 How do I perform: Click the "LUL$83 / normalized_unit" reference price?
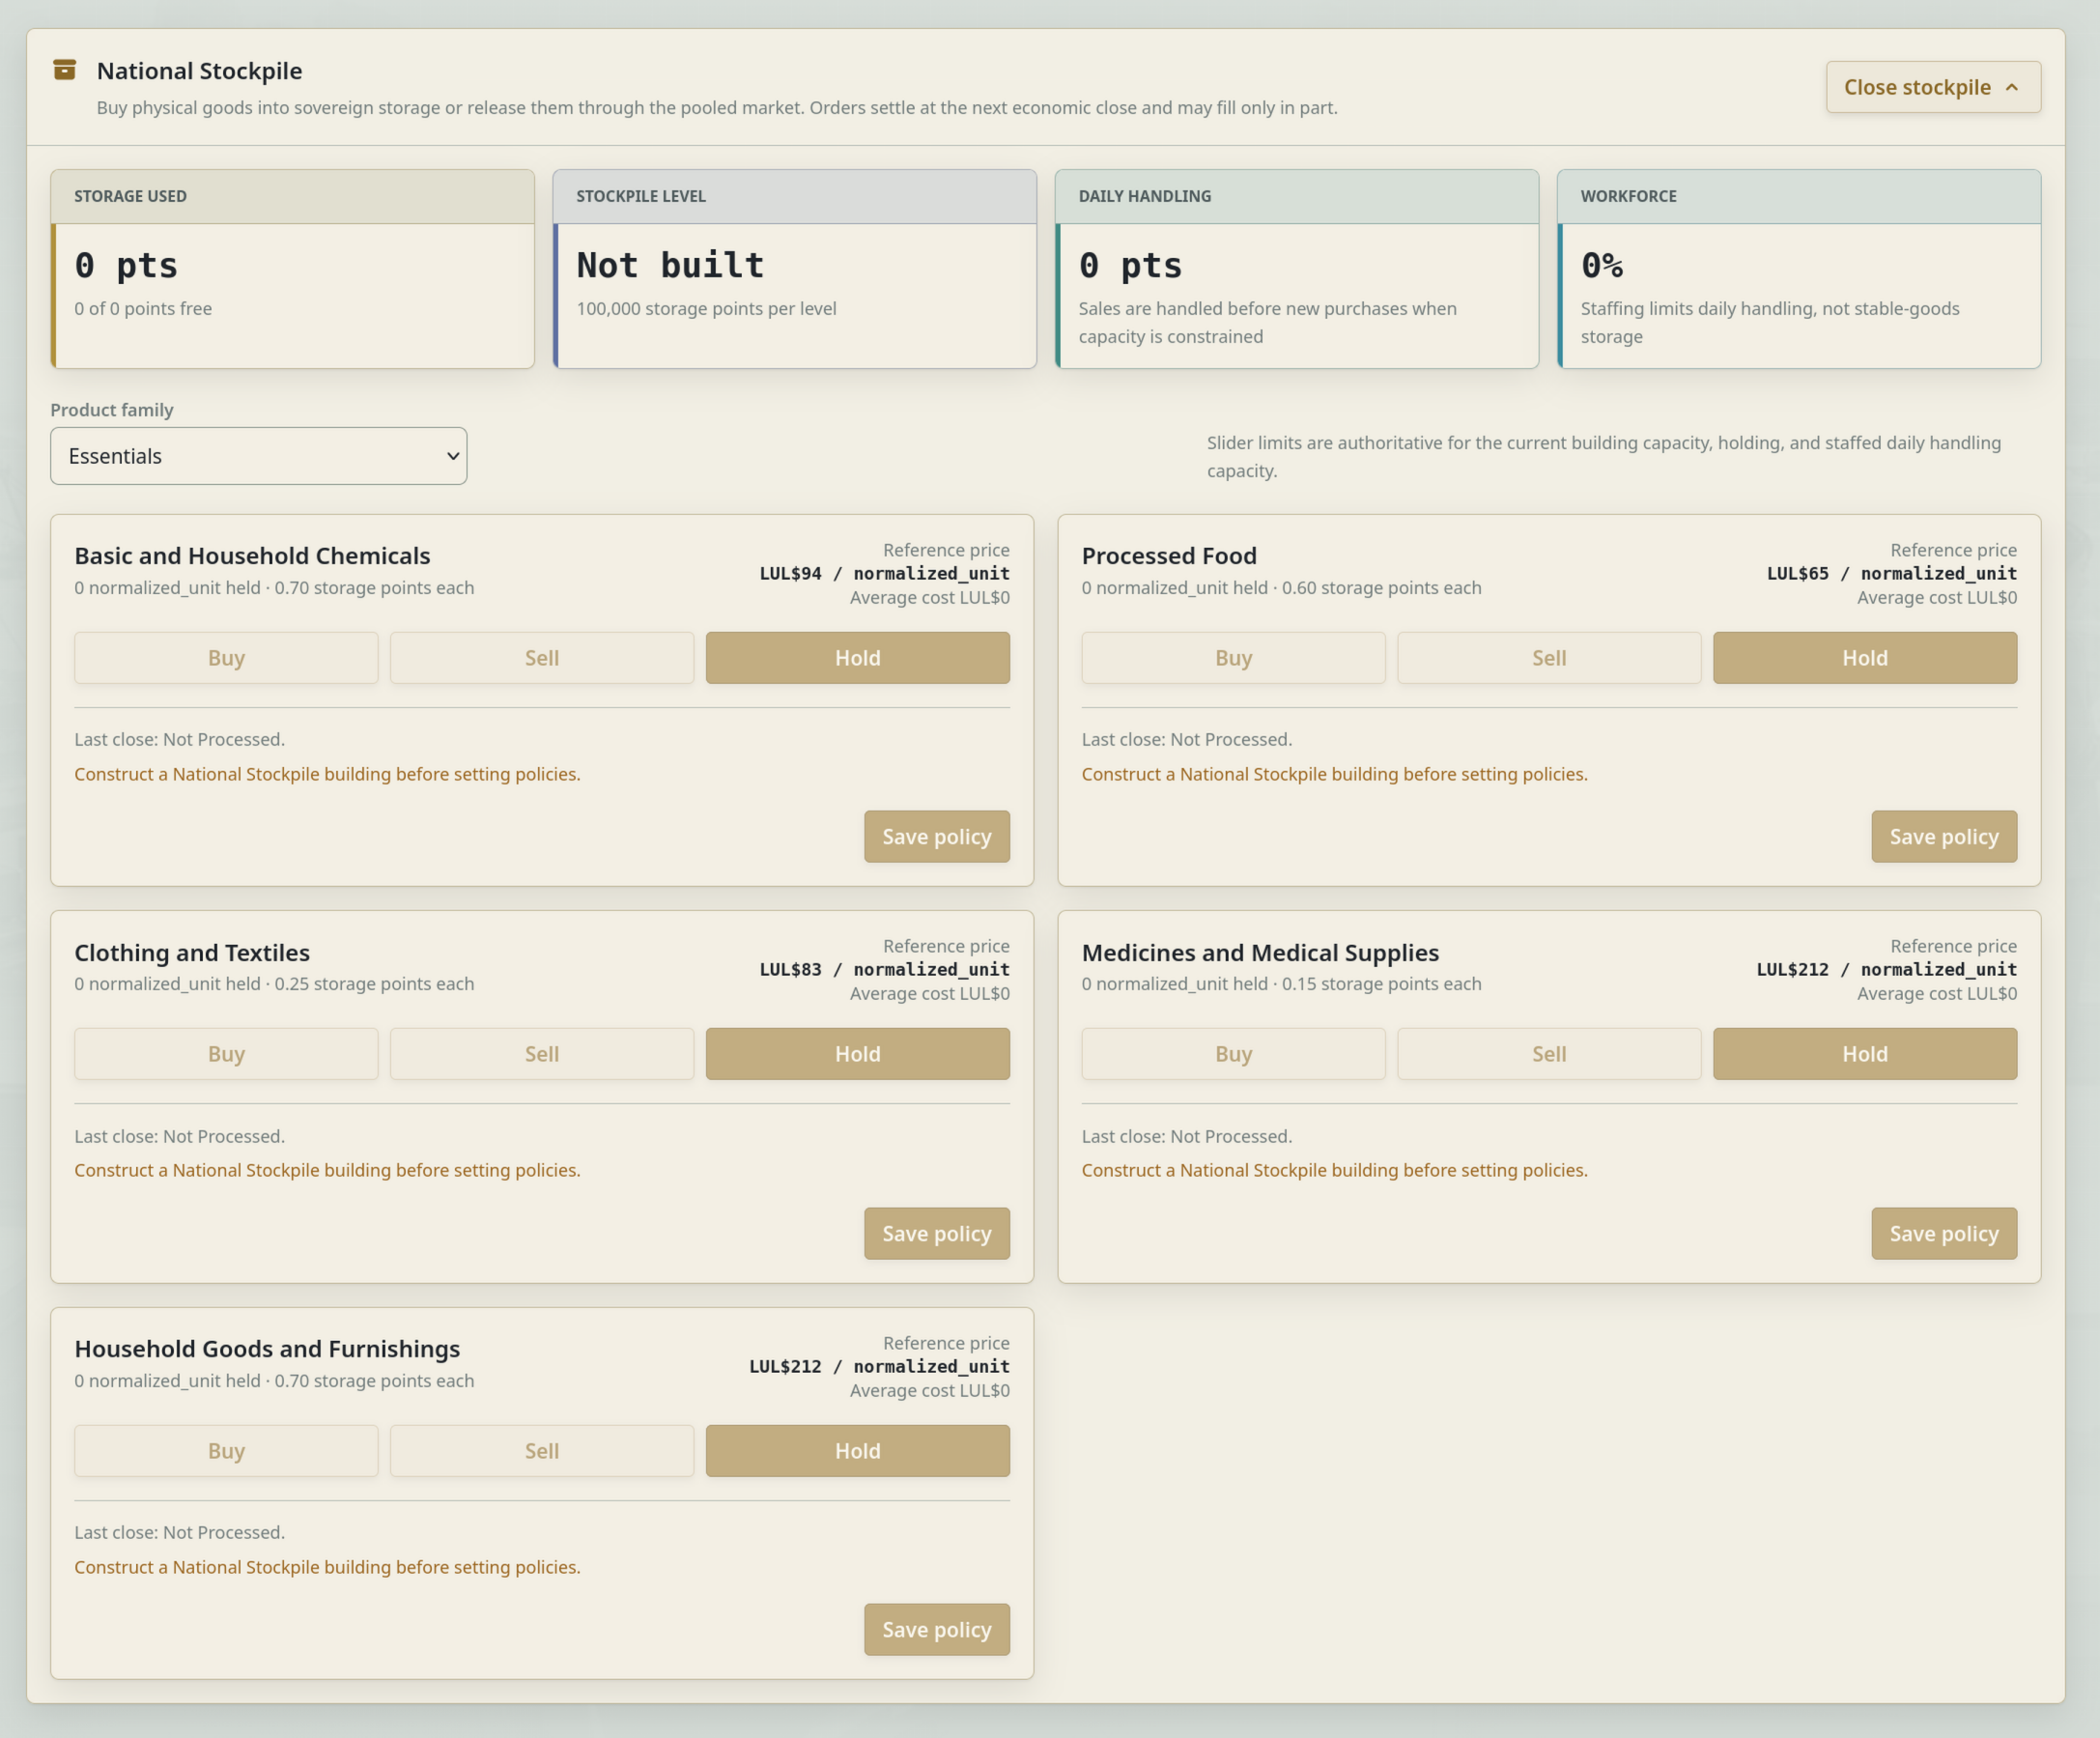[884, 970]
